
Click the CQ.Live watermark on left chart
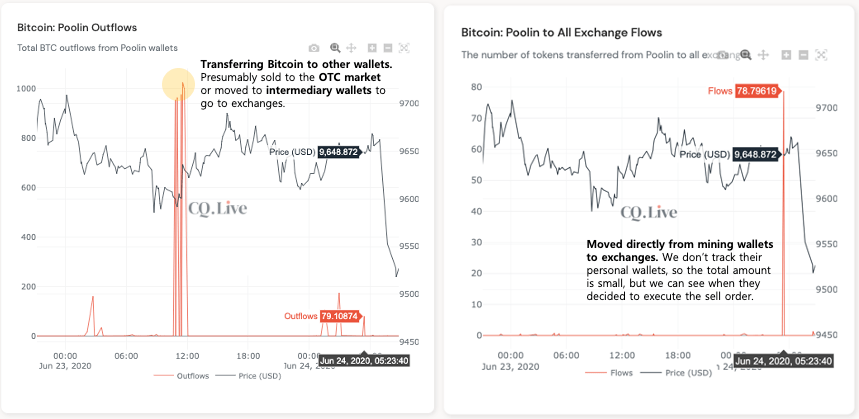[216, 208]
